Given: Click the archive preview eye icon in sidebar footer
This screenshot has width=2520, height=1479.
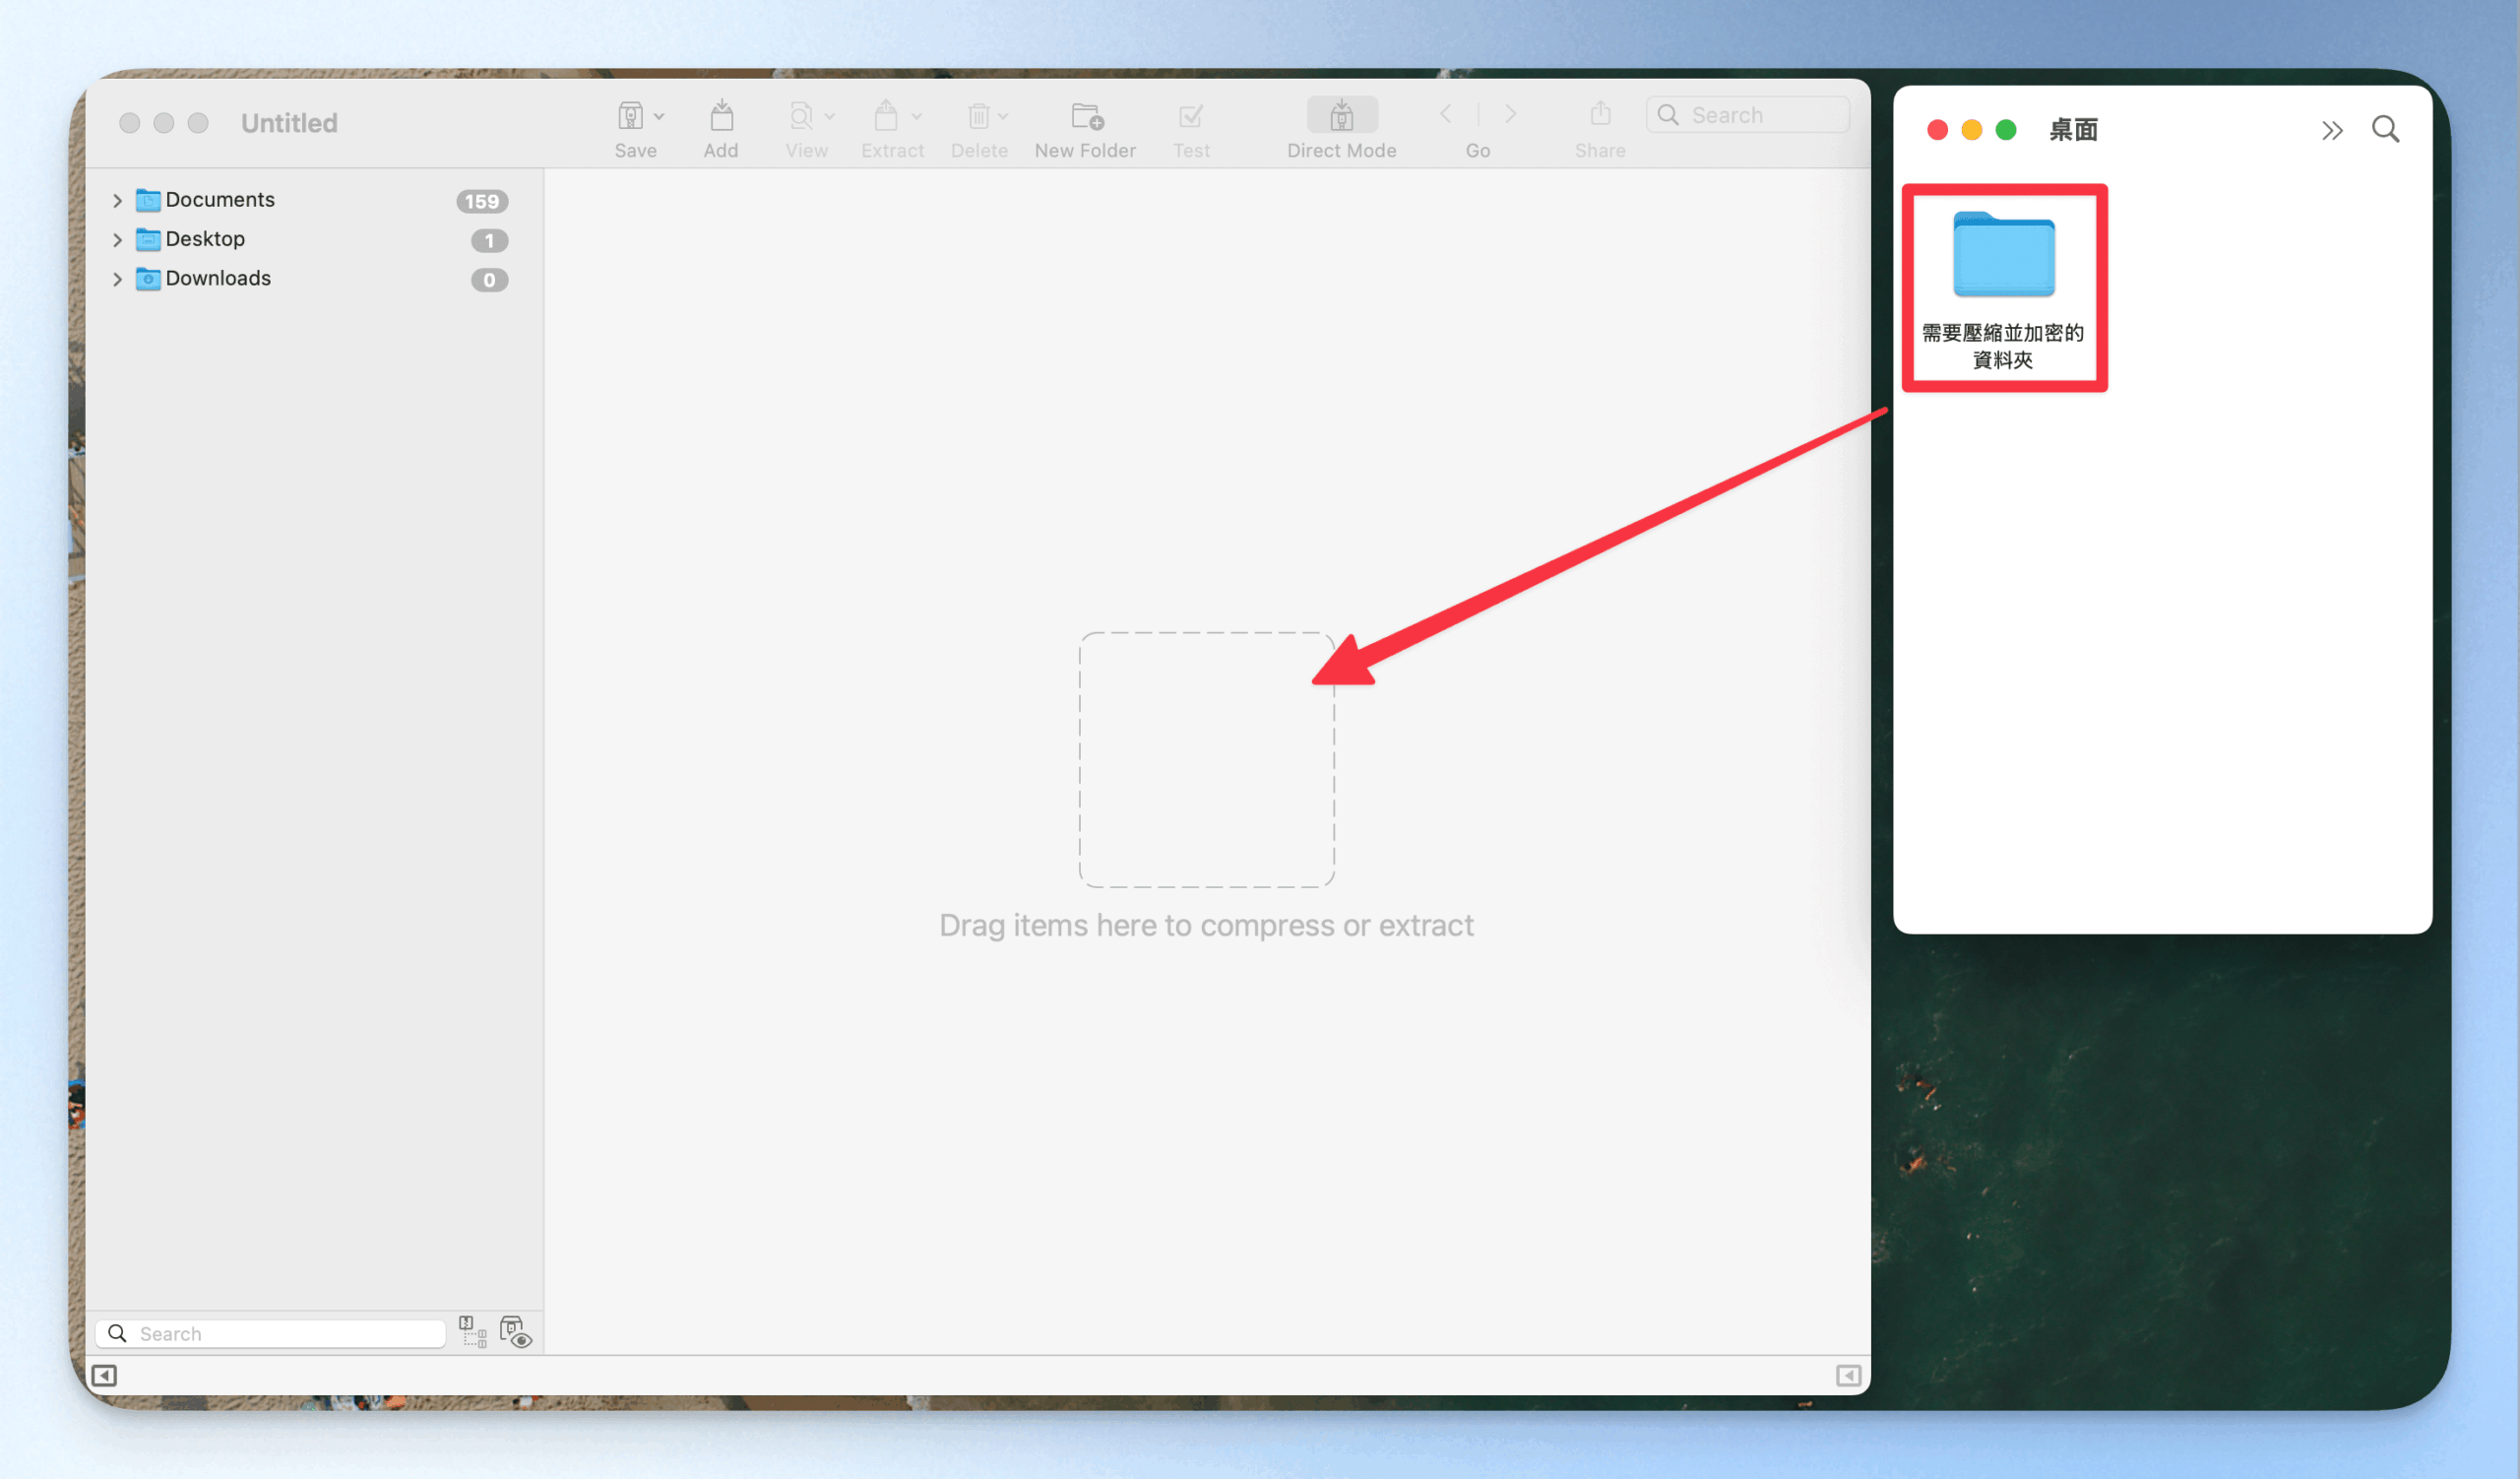Looking at the screenshot, I should pos(516,1333).
